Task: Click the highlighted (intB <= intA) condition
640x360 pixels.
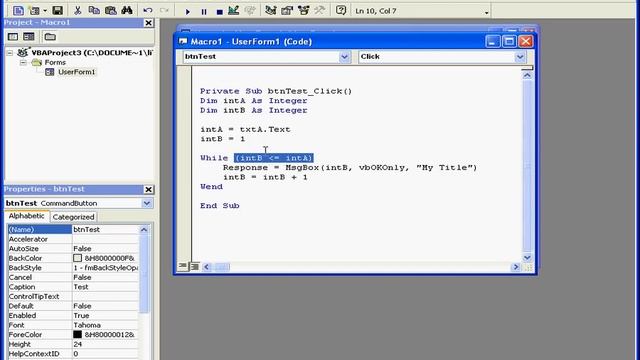Action: coord(274,158)
